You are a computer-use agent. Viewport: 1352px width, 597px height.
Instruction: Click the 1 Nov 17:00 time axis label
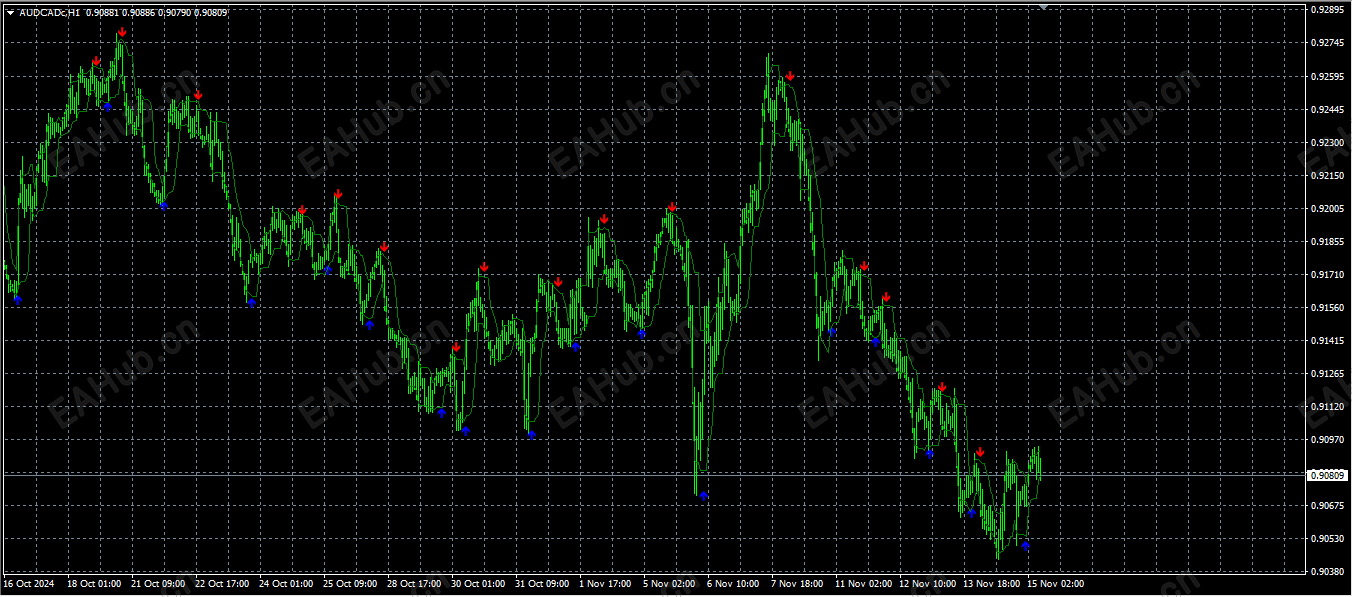click(x=606, y=583)
